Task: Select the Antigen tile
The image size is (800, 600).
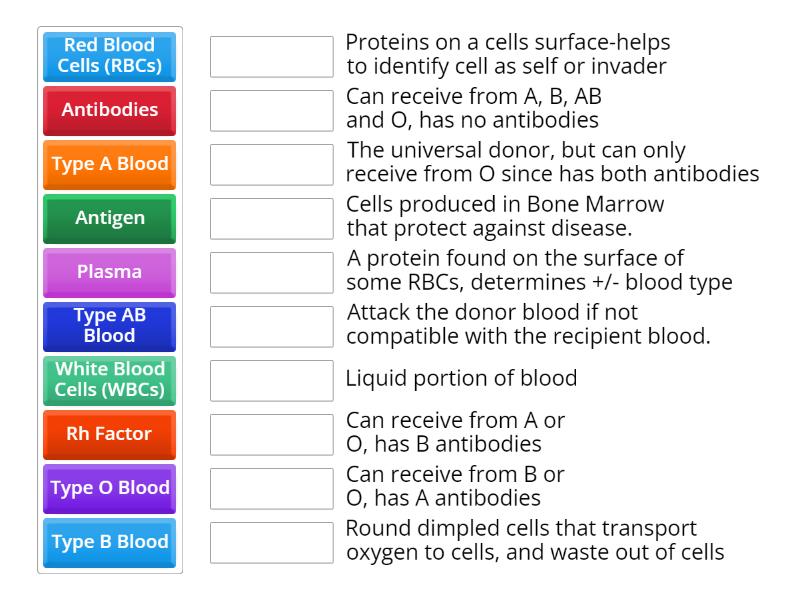Action: point(108,219)
